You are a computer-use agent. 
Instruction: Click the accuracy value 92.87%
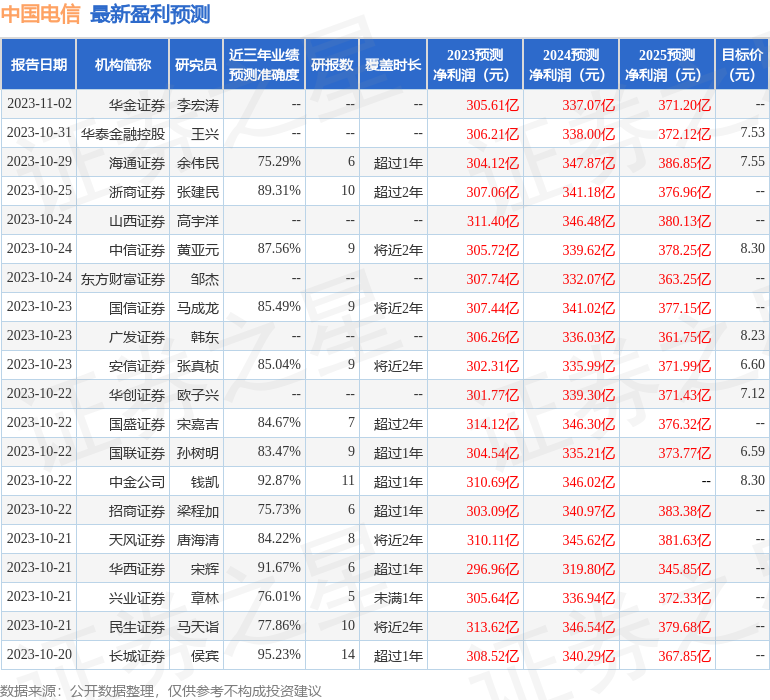point(279,480)
